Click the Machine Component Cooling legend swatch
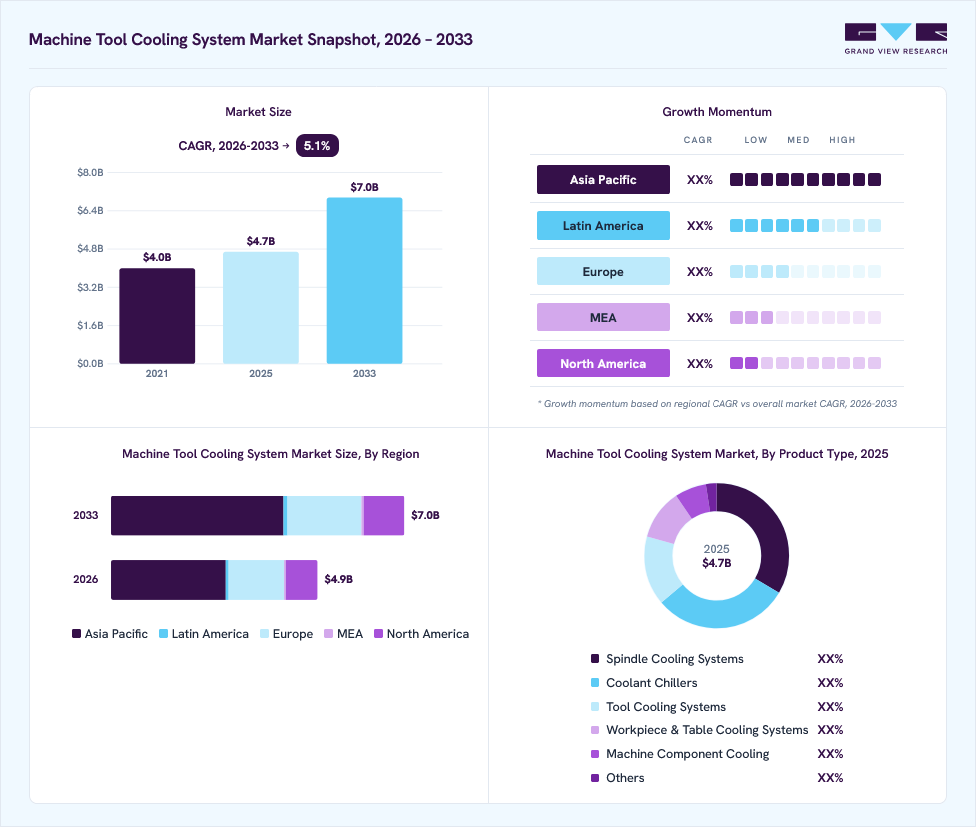The width and height of the screenshot is (976, 828). (595, 754)
